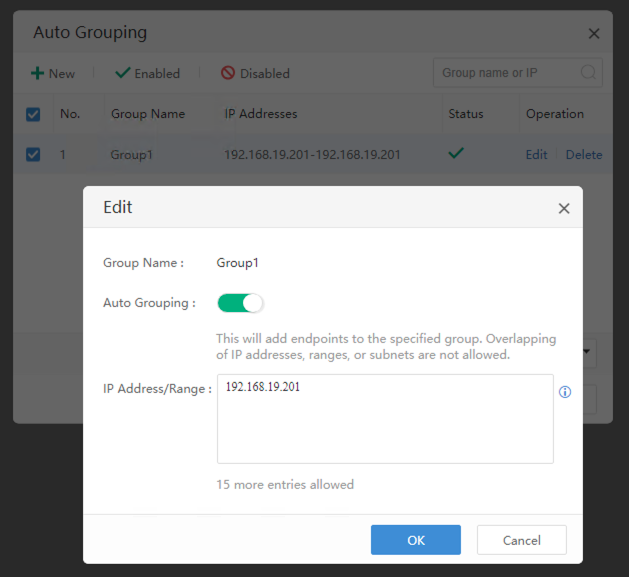
Task: Uncheck the Group1 row checkbox
Action: coord(33,154)
